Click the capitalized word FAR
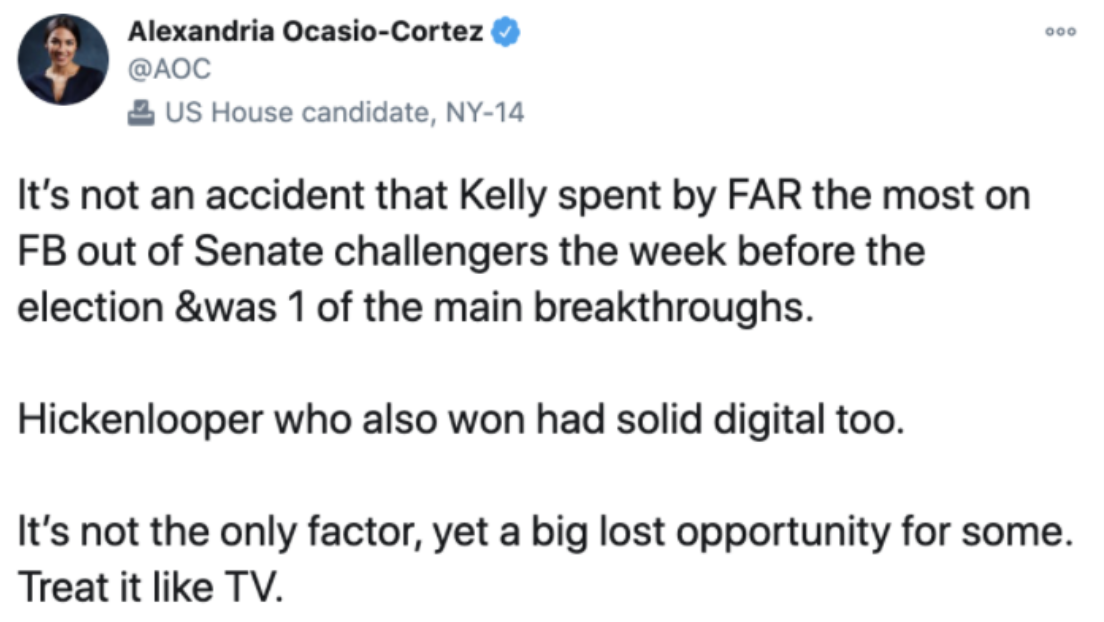Screen dimensions: 1104x622 point(763,195)
